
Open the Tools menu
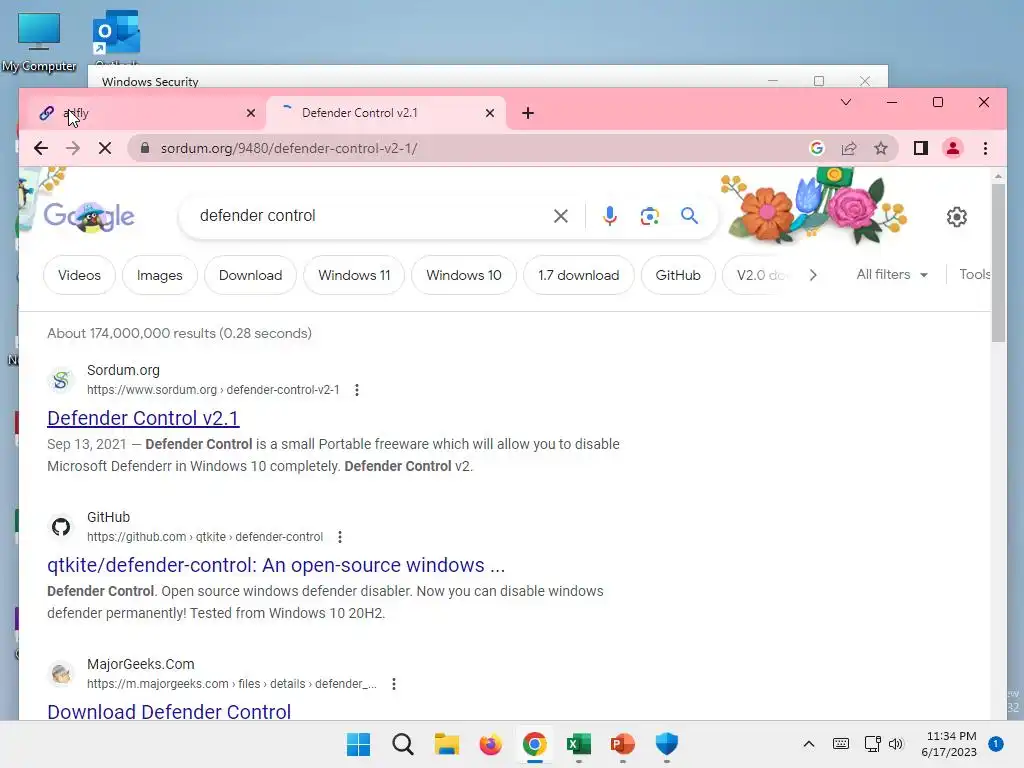tap(974, 274)
